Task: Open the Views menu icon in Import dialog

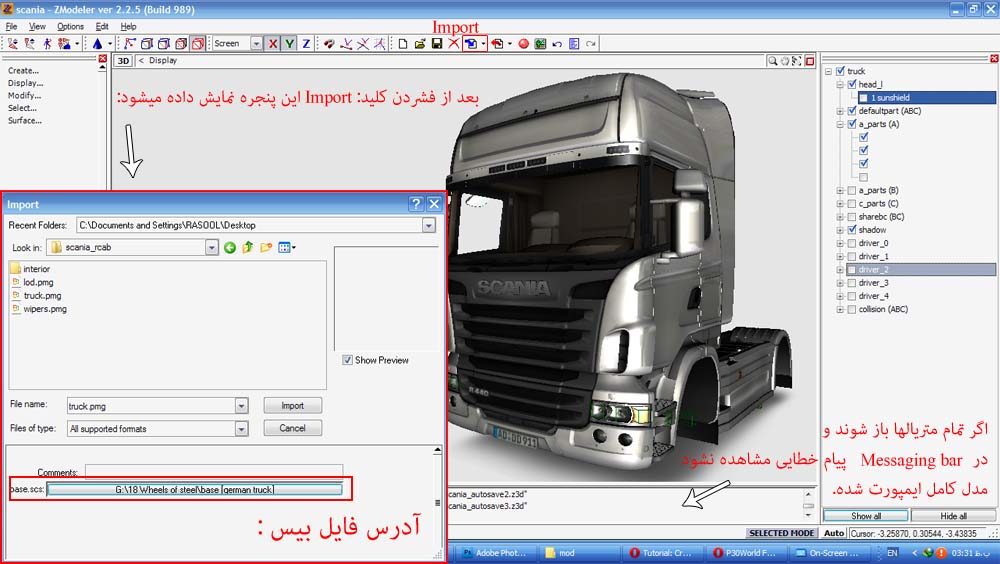Action: (286, 248)
